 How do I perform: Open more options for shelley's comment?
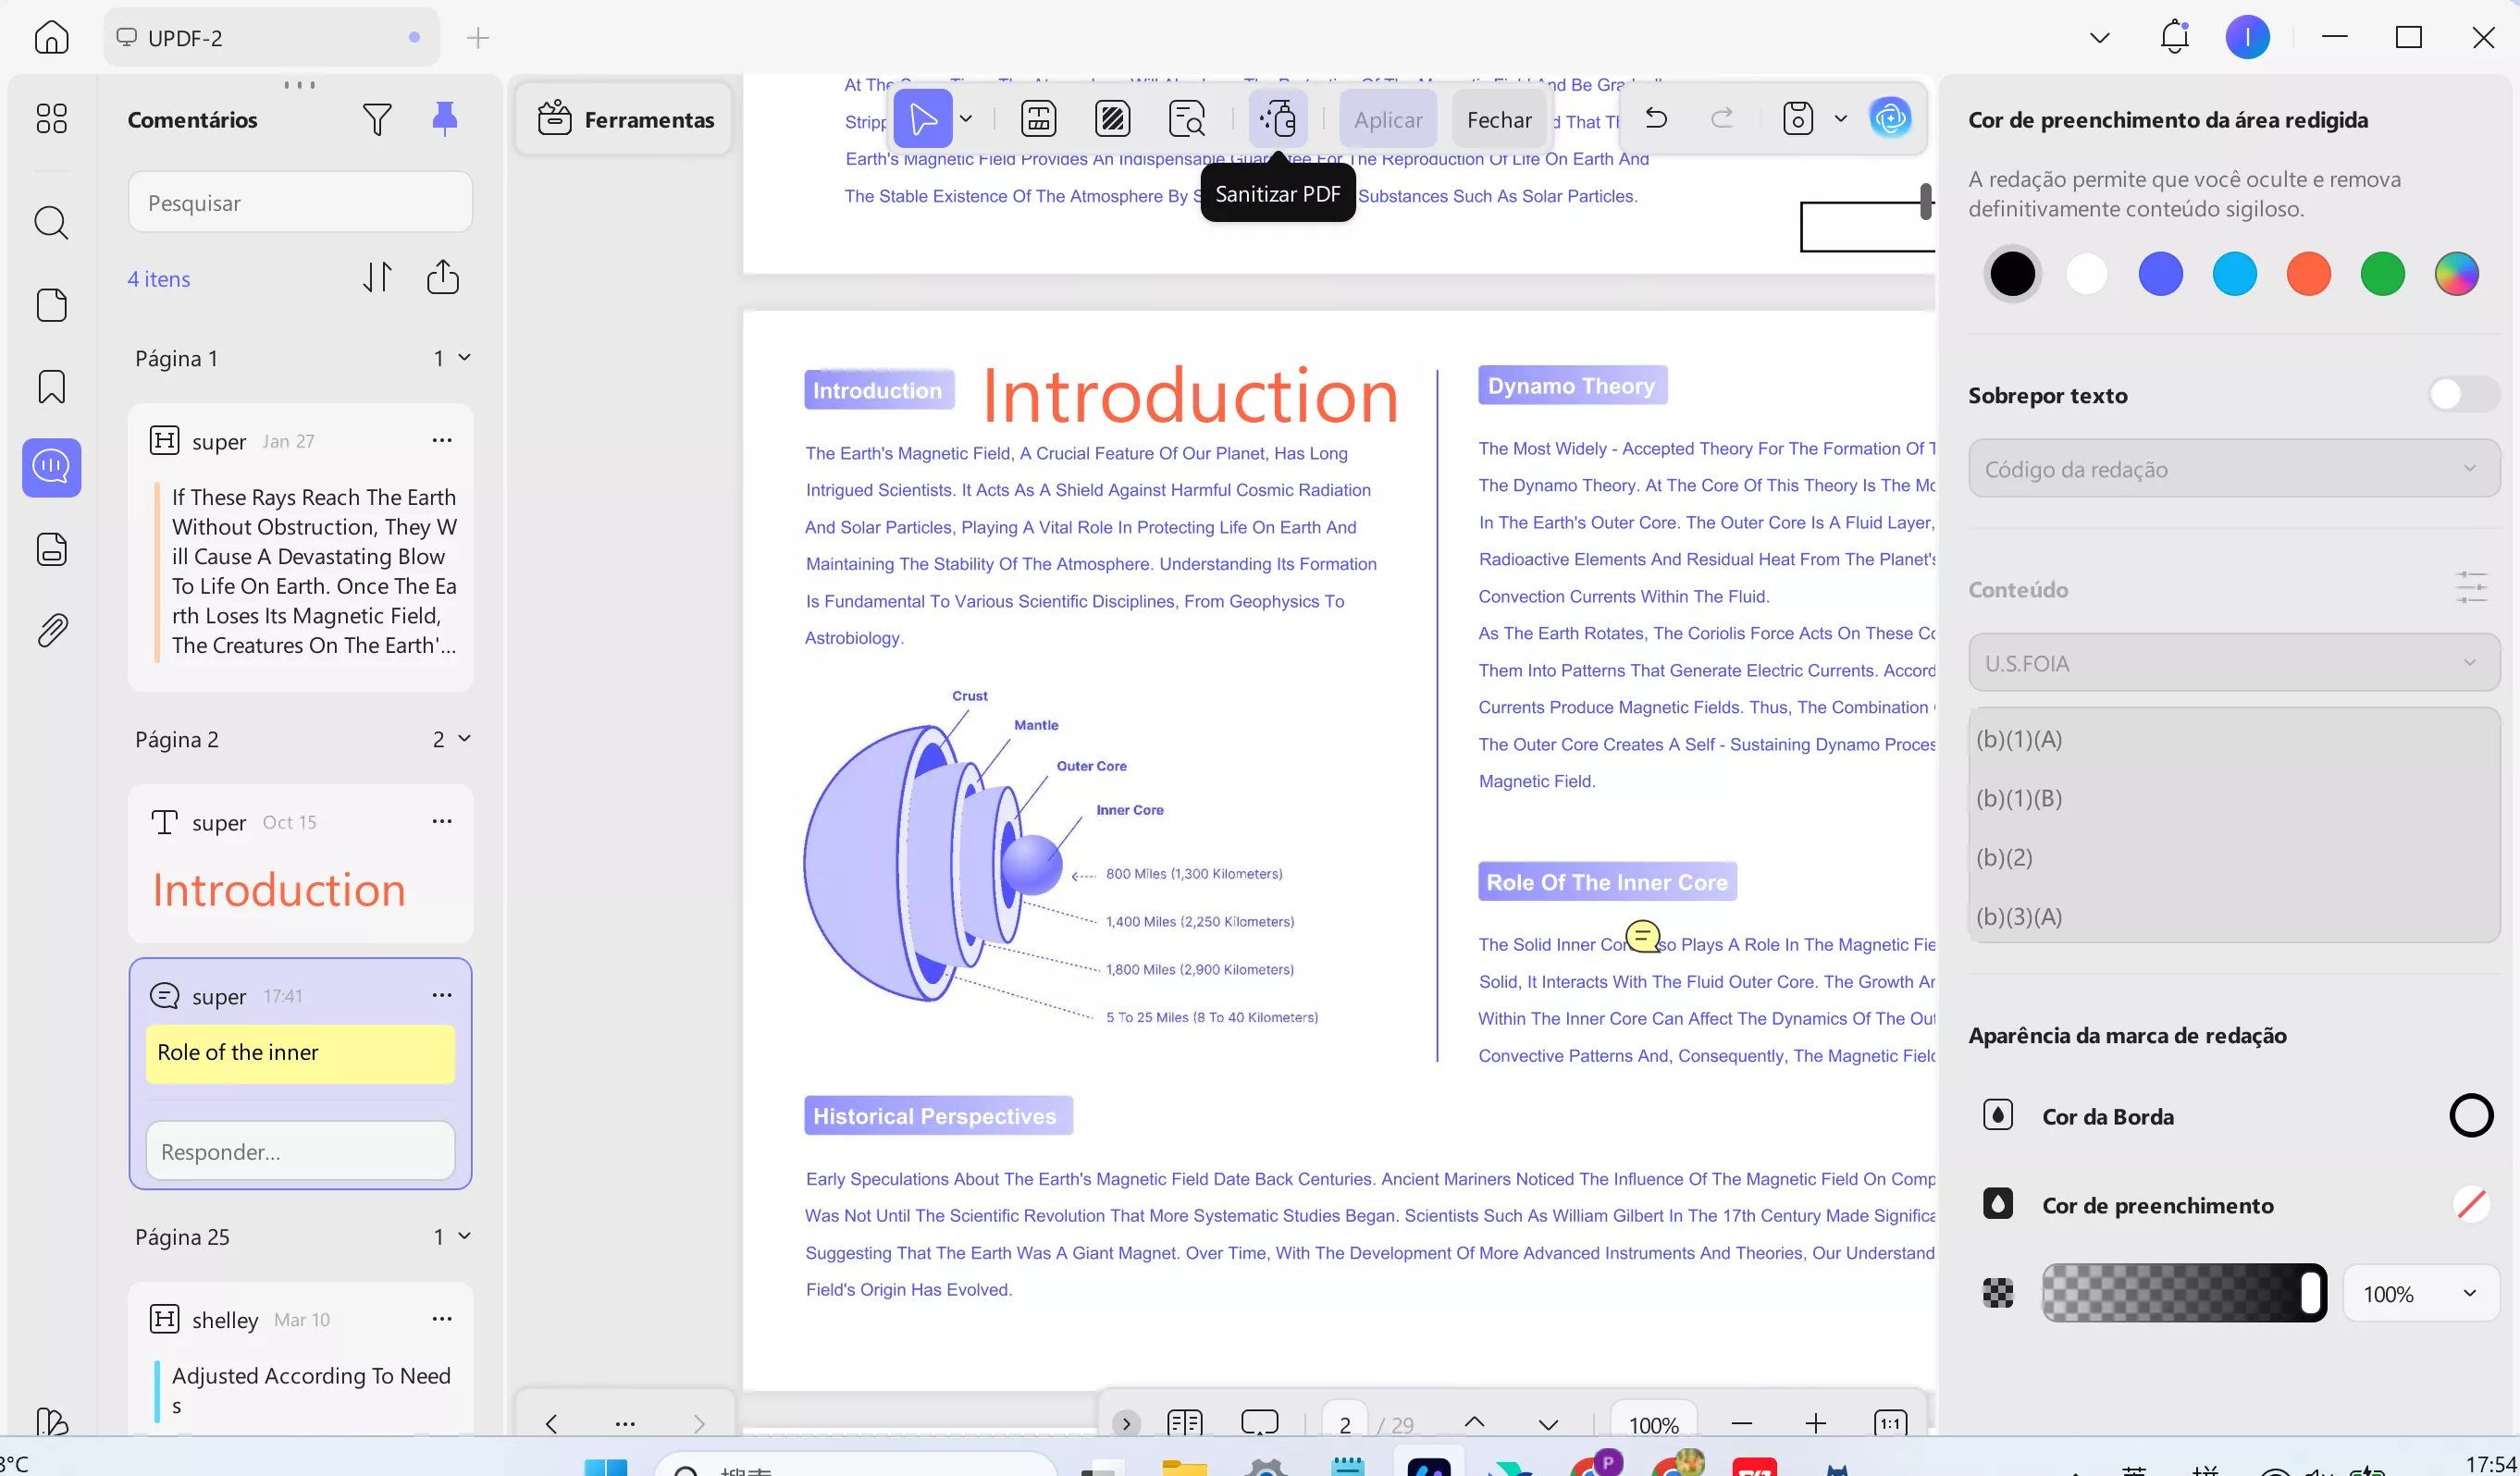click(442, 1318)
